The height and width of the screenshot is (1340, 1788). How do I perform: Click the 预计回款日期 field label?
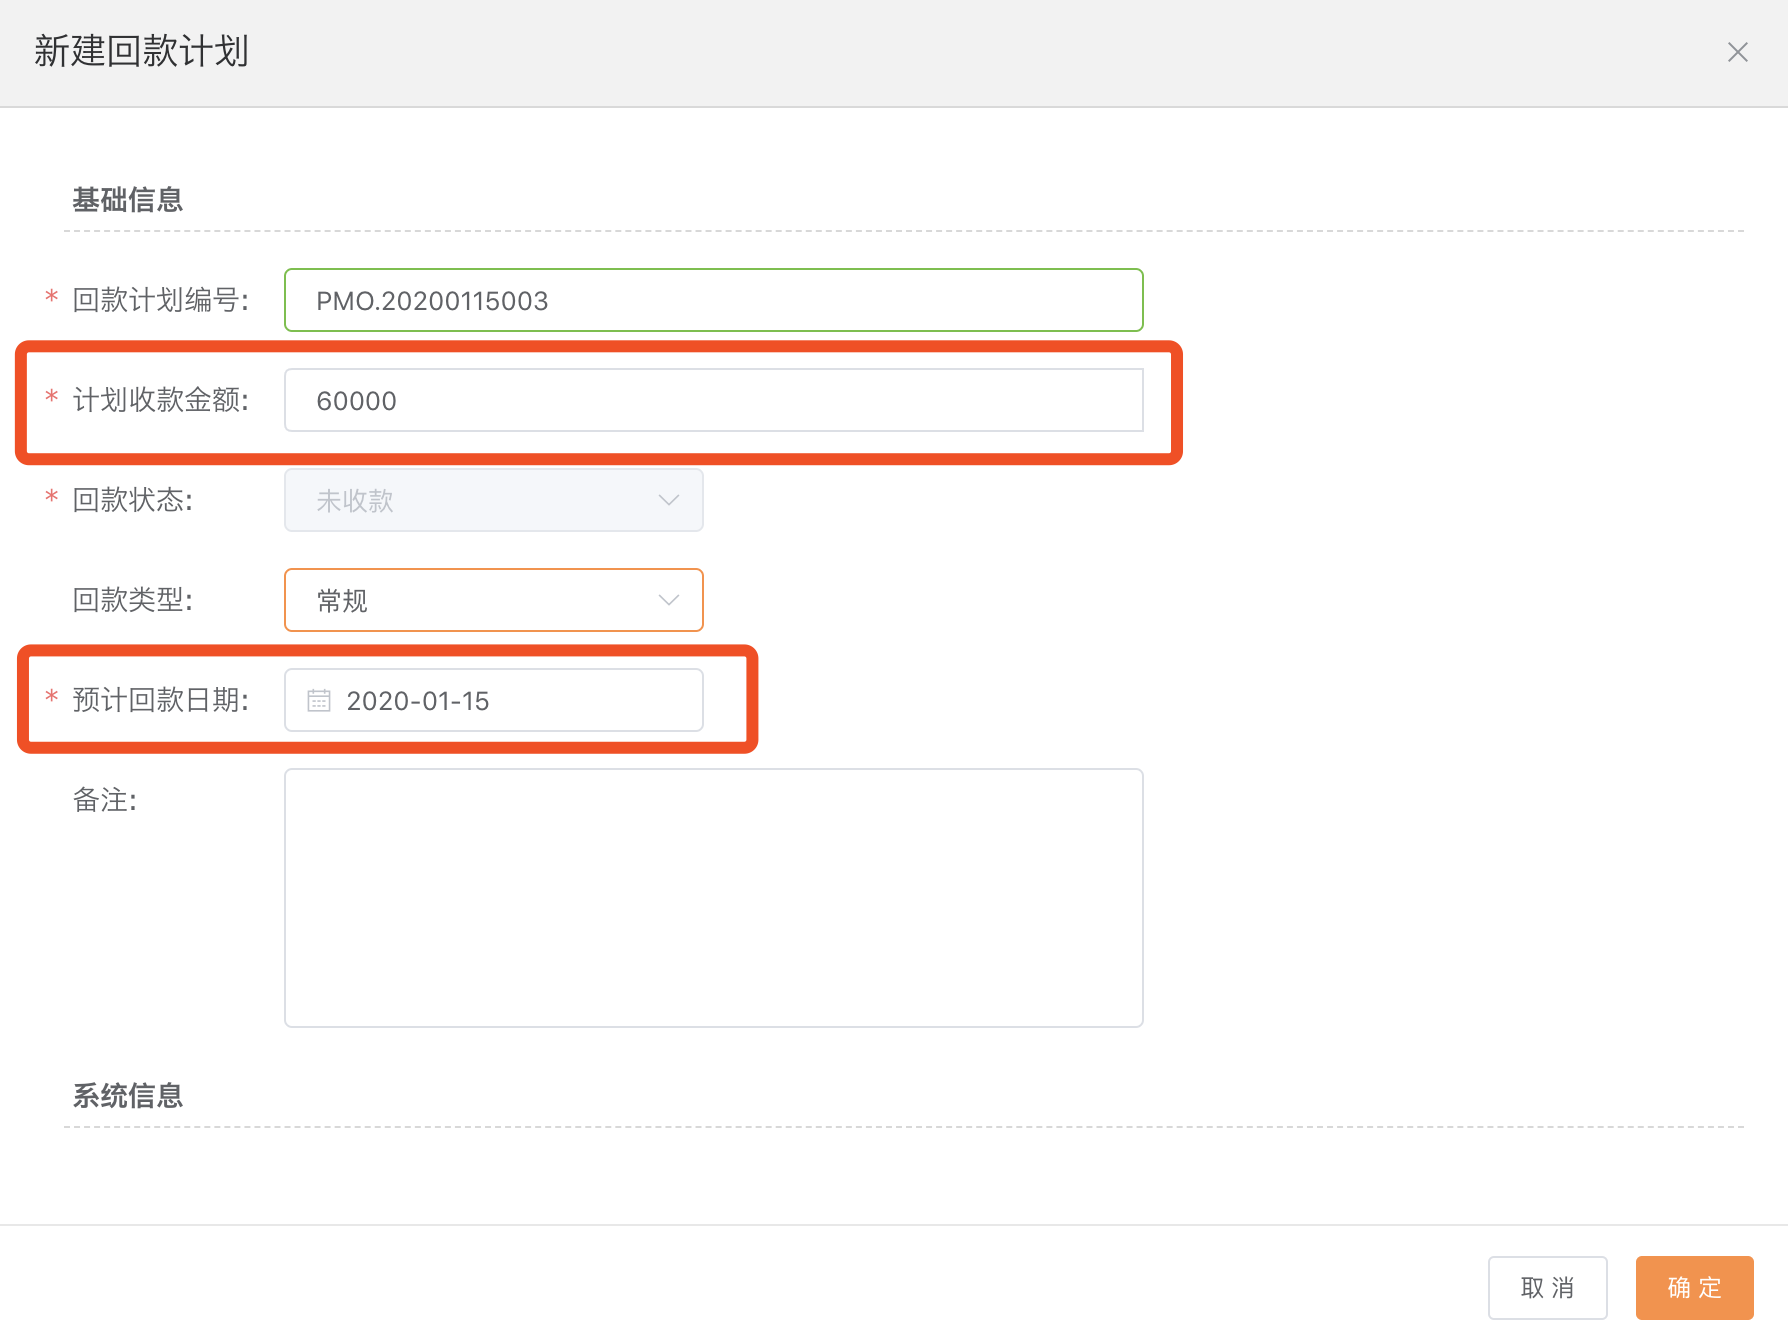(160, 700)
